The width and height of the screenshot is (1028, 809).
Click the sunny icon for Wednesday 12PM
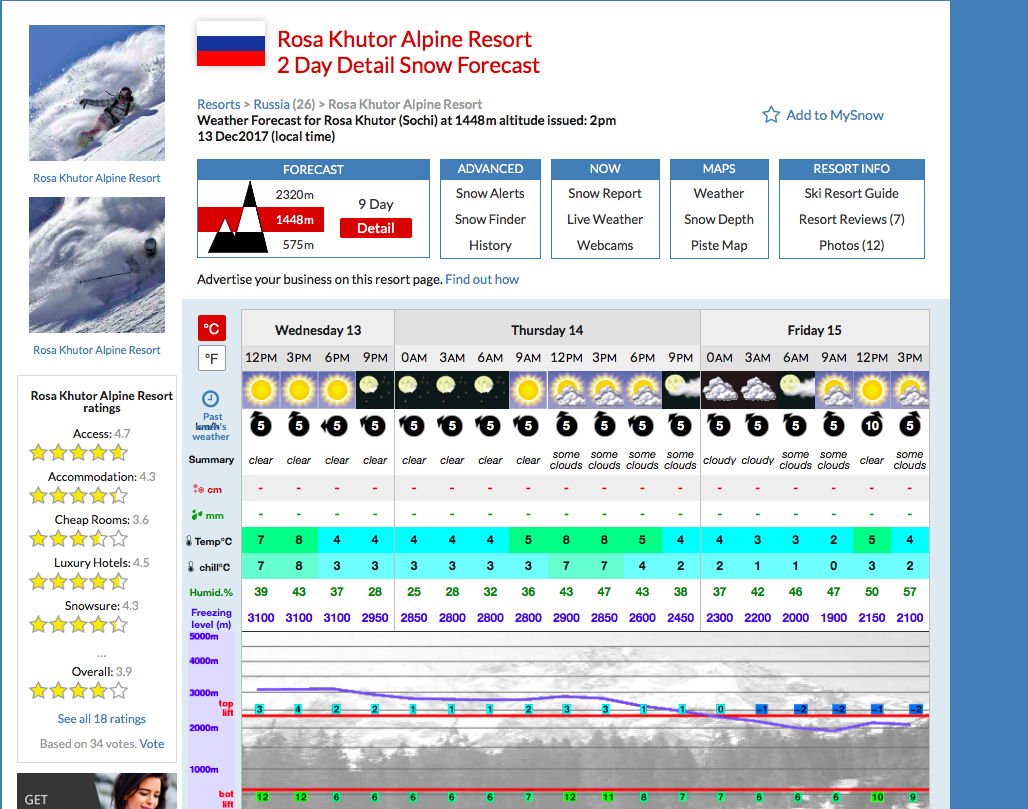tap(261, 389)
